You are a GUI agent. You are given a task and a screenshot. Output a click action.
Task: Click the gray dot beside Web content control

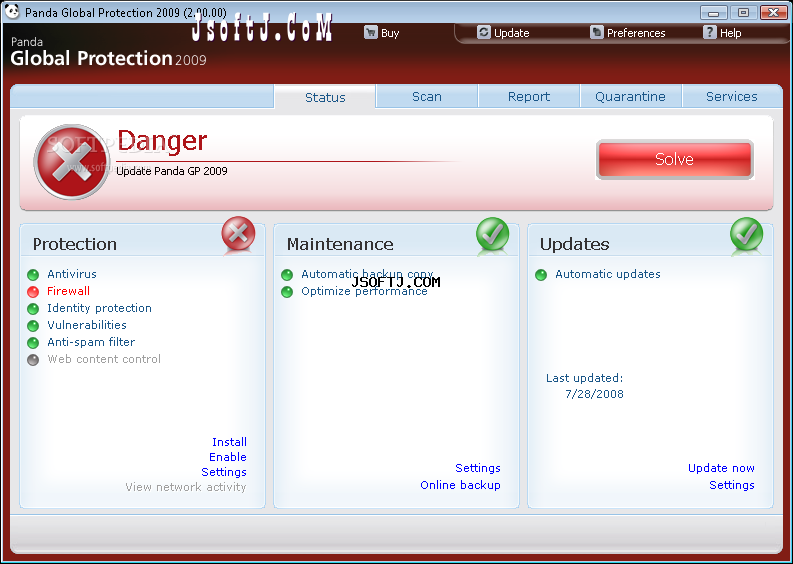33,360
